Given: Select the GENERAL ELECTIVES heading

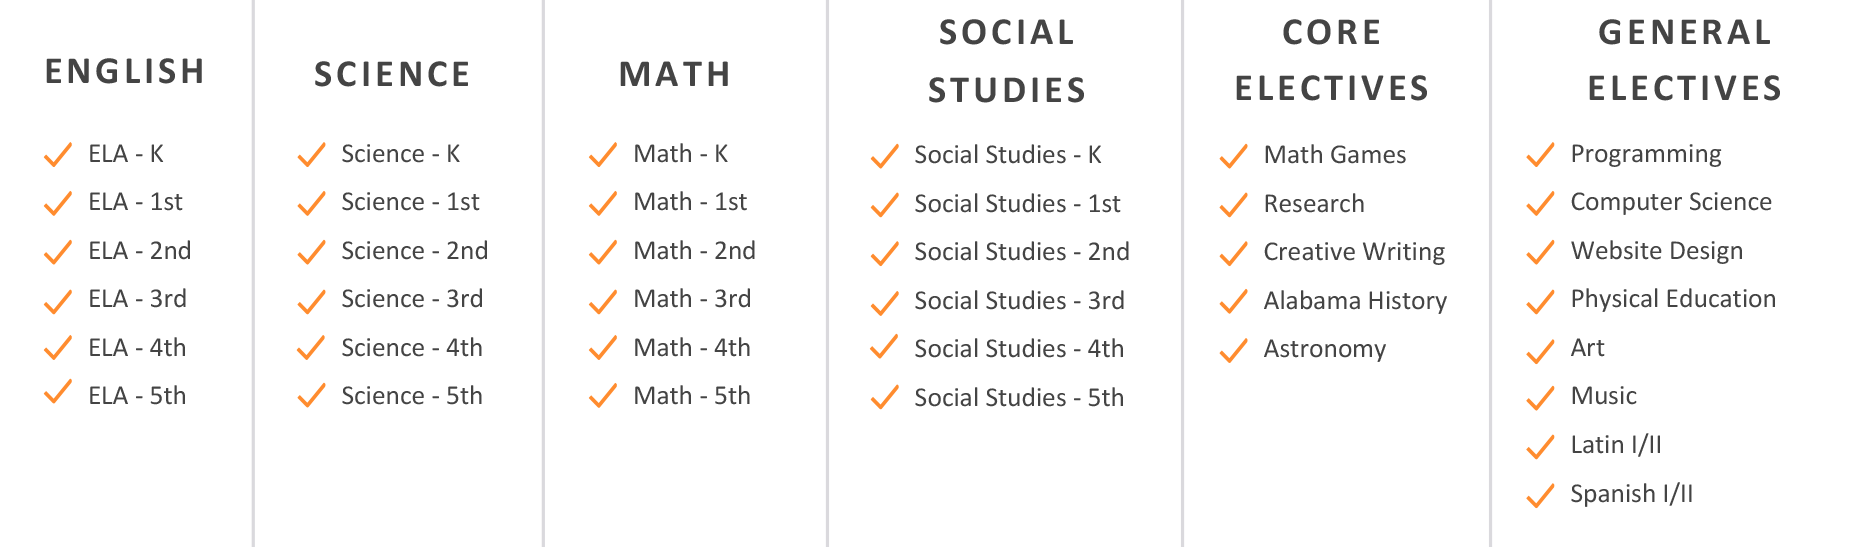Looking at the screenshot, I should (x=1685, y=60).
